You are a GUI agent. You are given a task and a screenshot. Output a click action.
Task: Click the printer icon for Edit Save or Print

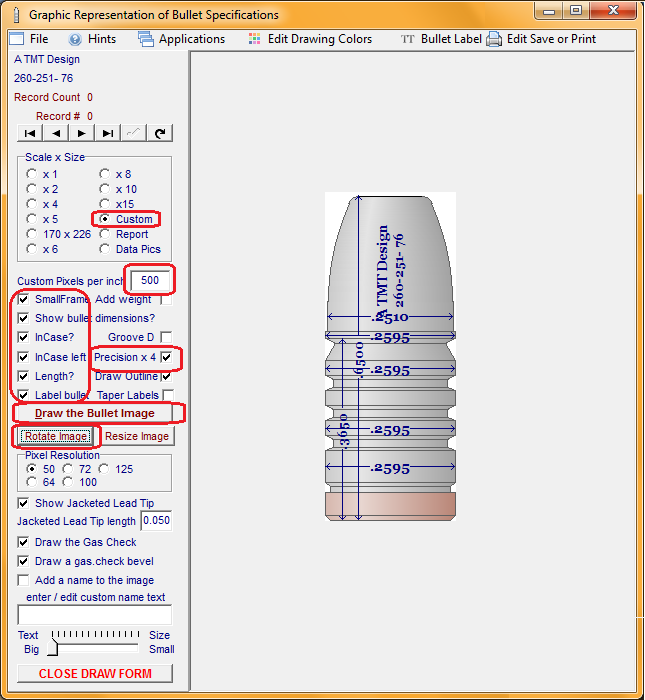tap(494, 39)
